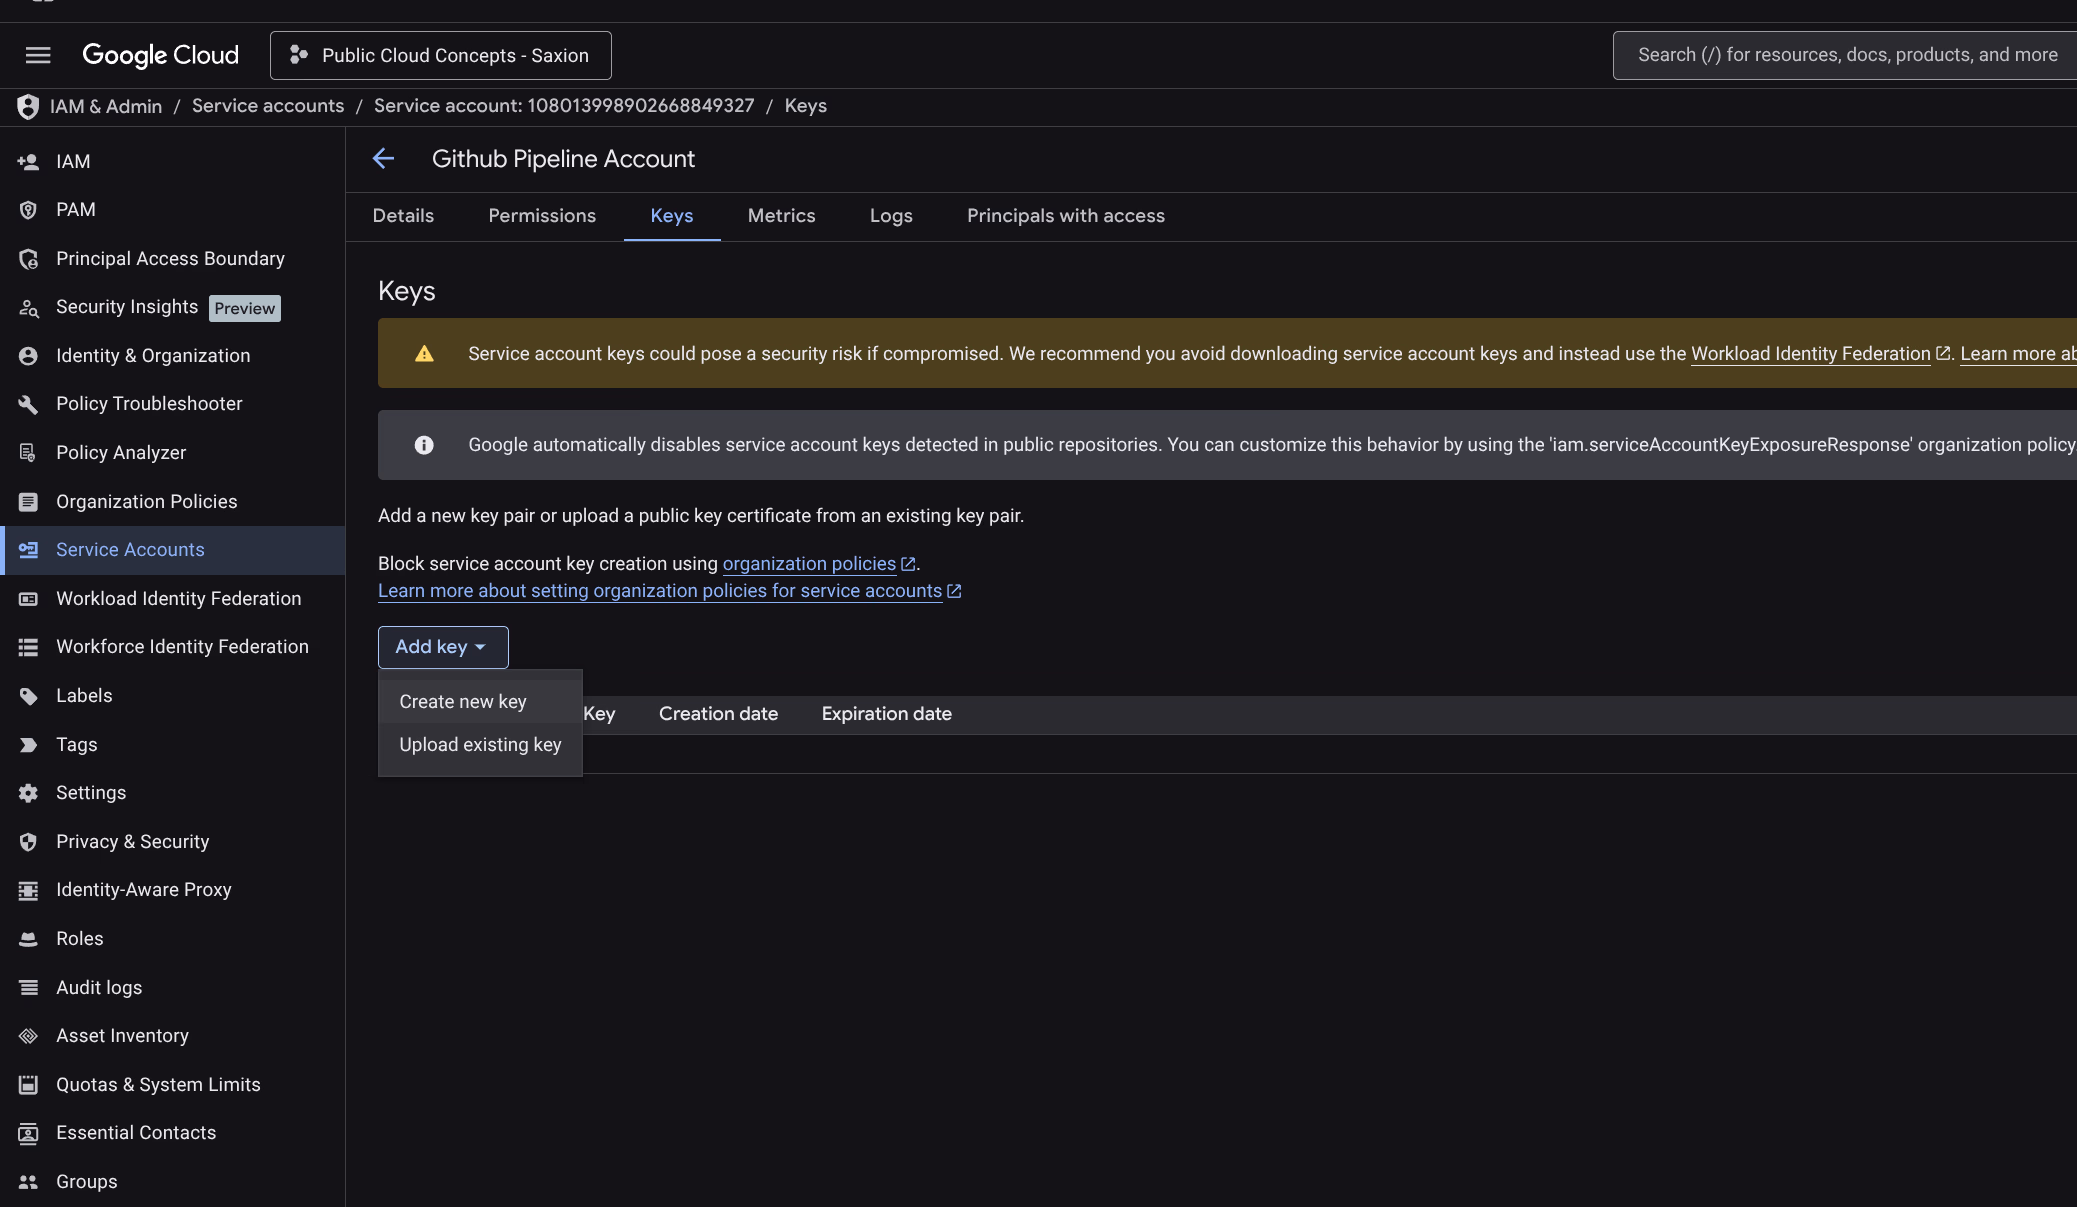Viewport: 2077px width, 1207px height.
Task: Select Audit logs in sidebar
Action: [99, 987]
